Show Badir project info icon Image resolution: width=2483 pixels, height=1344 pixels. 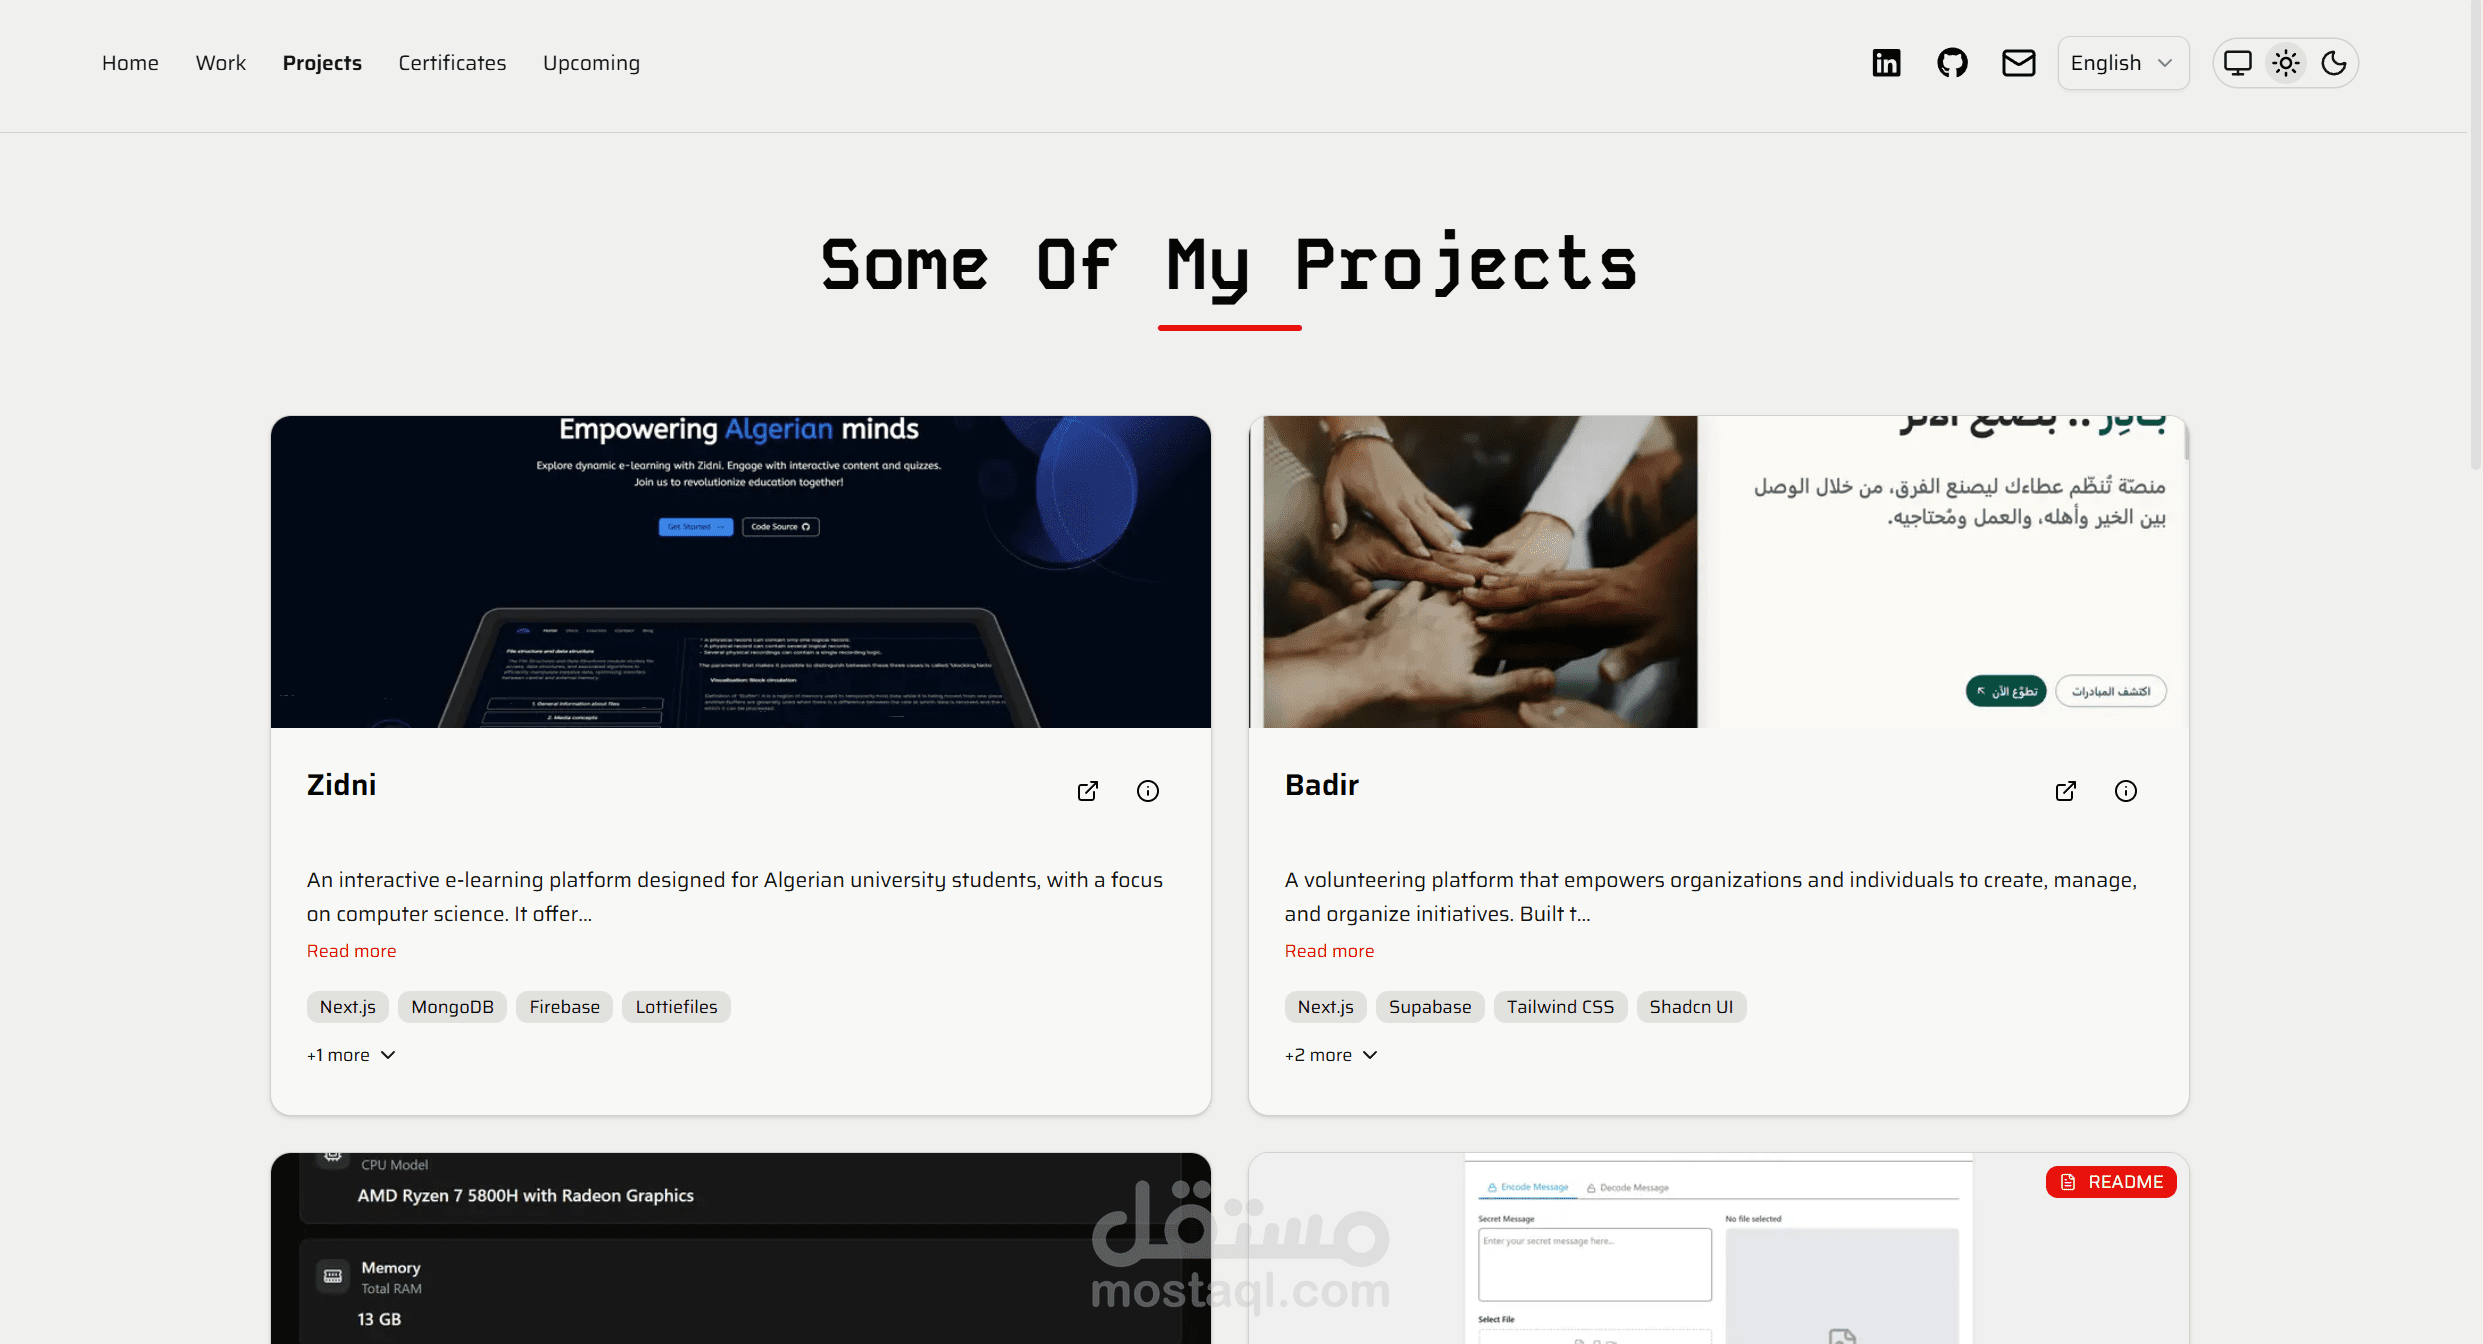[2126, 791]
